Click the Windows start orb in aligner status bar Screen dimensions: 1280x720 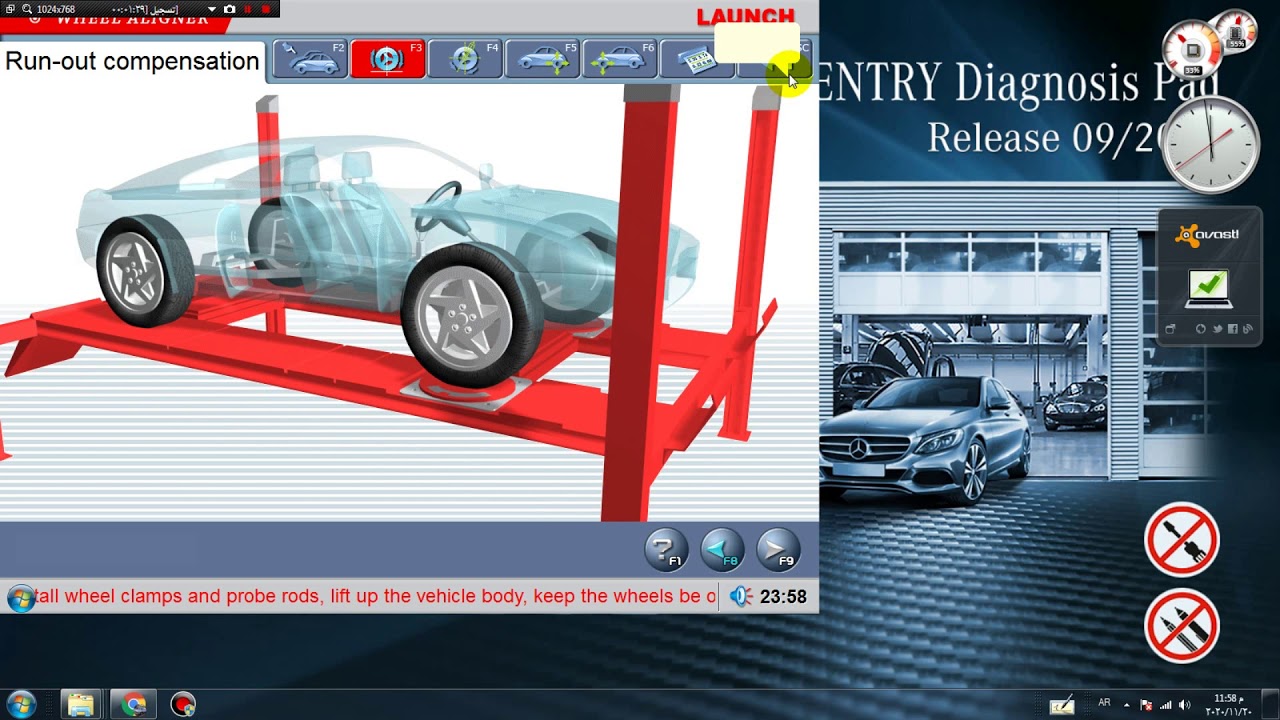[19, 598]
